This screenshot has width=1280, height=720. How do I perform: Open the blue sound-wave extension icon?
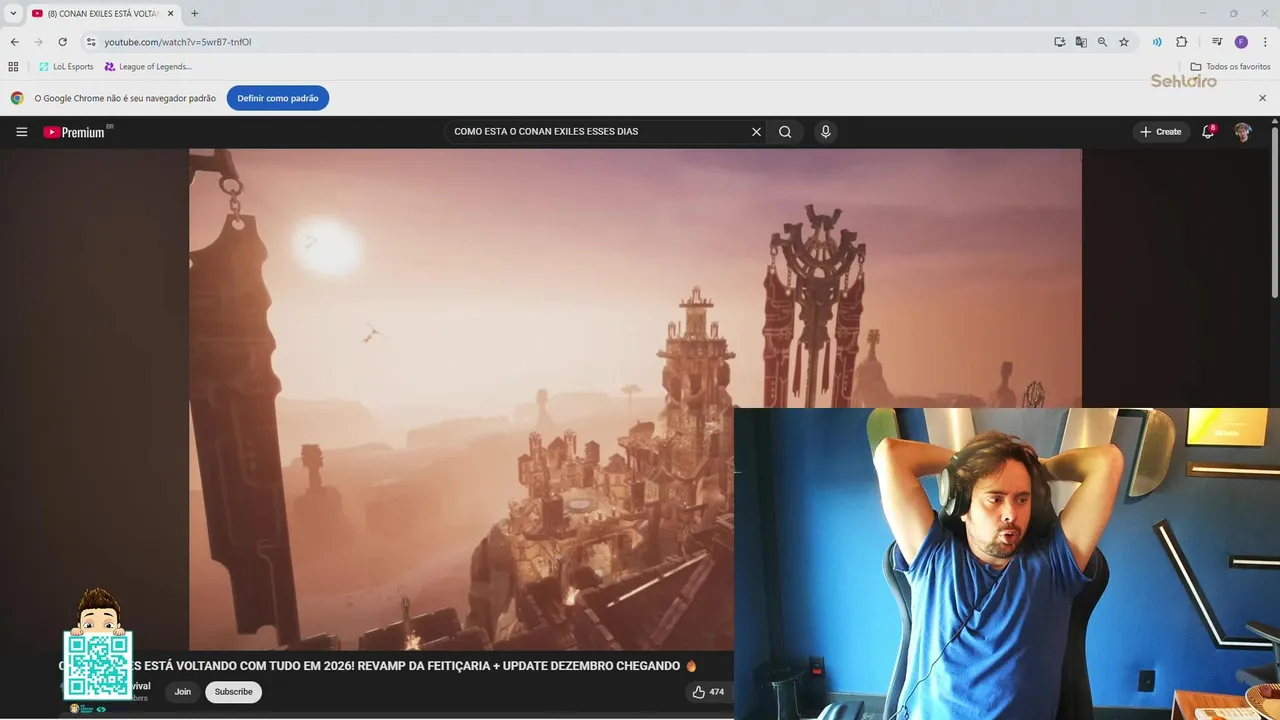[1157, 42]
